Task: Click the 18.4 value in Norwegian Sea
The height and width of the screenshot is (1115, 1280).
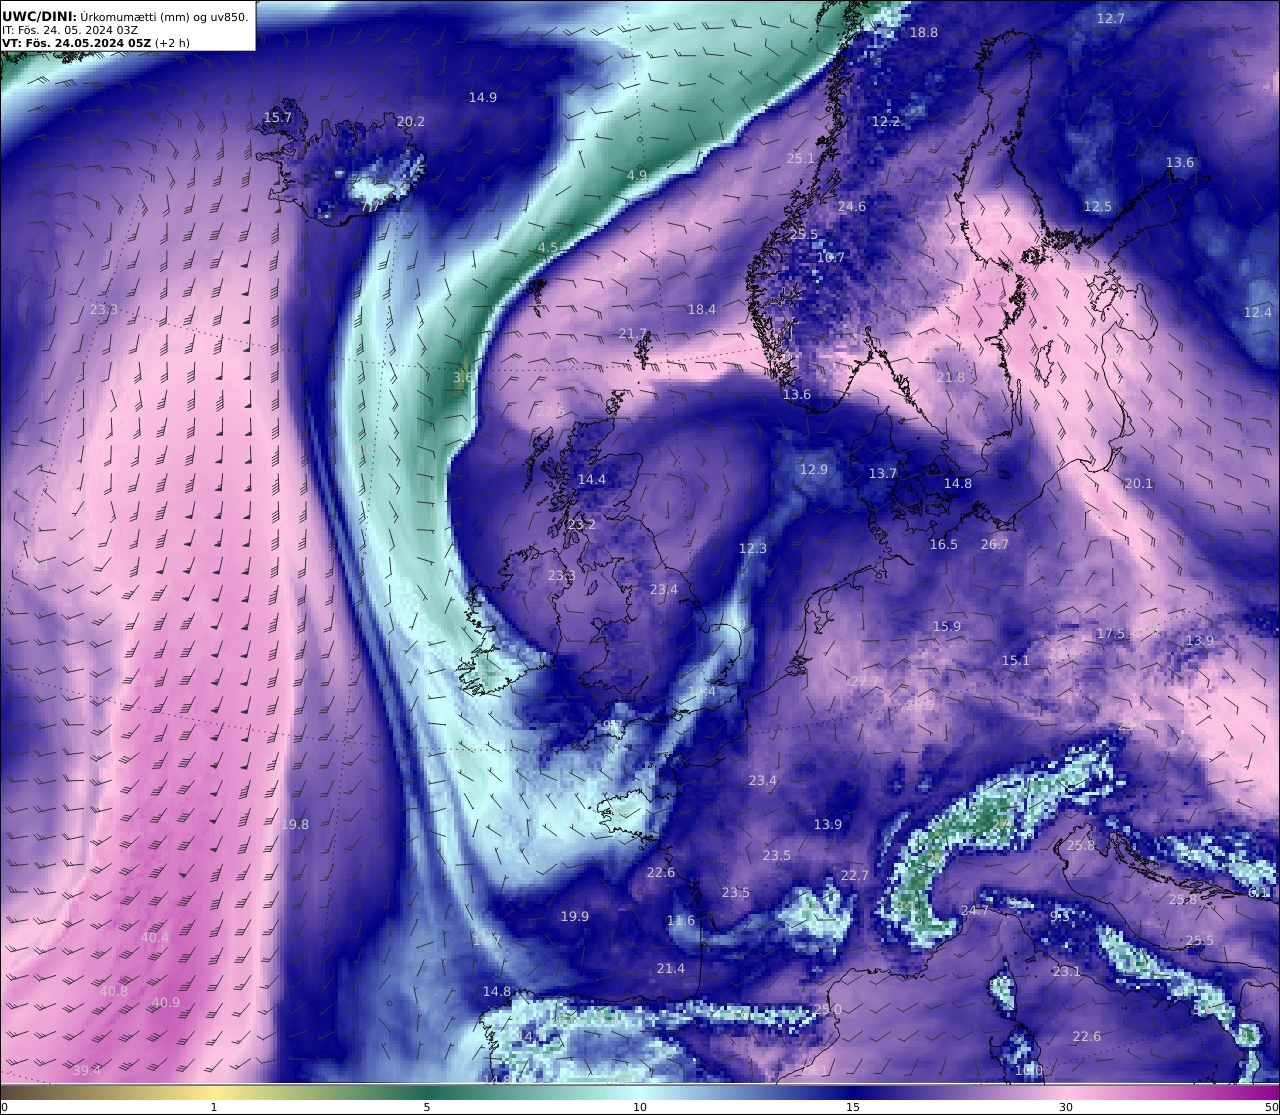Action: tap(702, 309)
